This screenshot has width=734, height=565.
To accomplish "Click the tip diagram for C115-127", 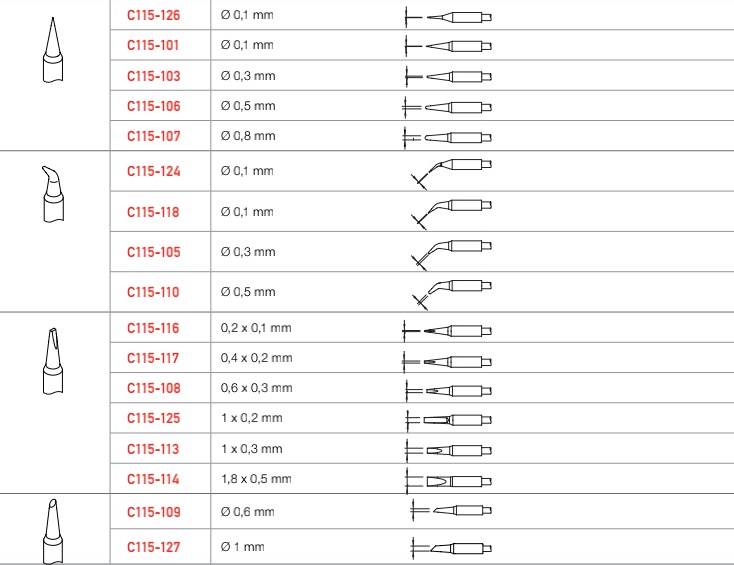I will pos(451,548).
